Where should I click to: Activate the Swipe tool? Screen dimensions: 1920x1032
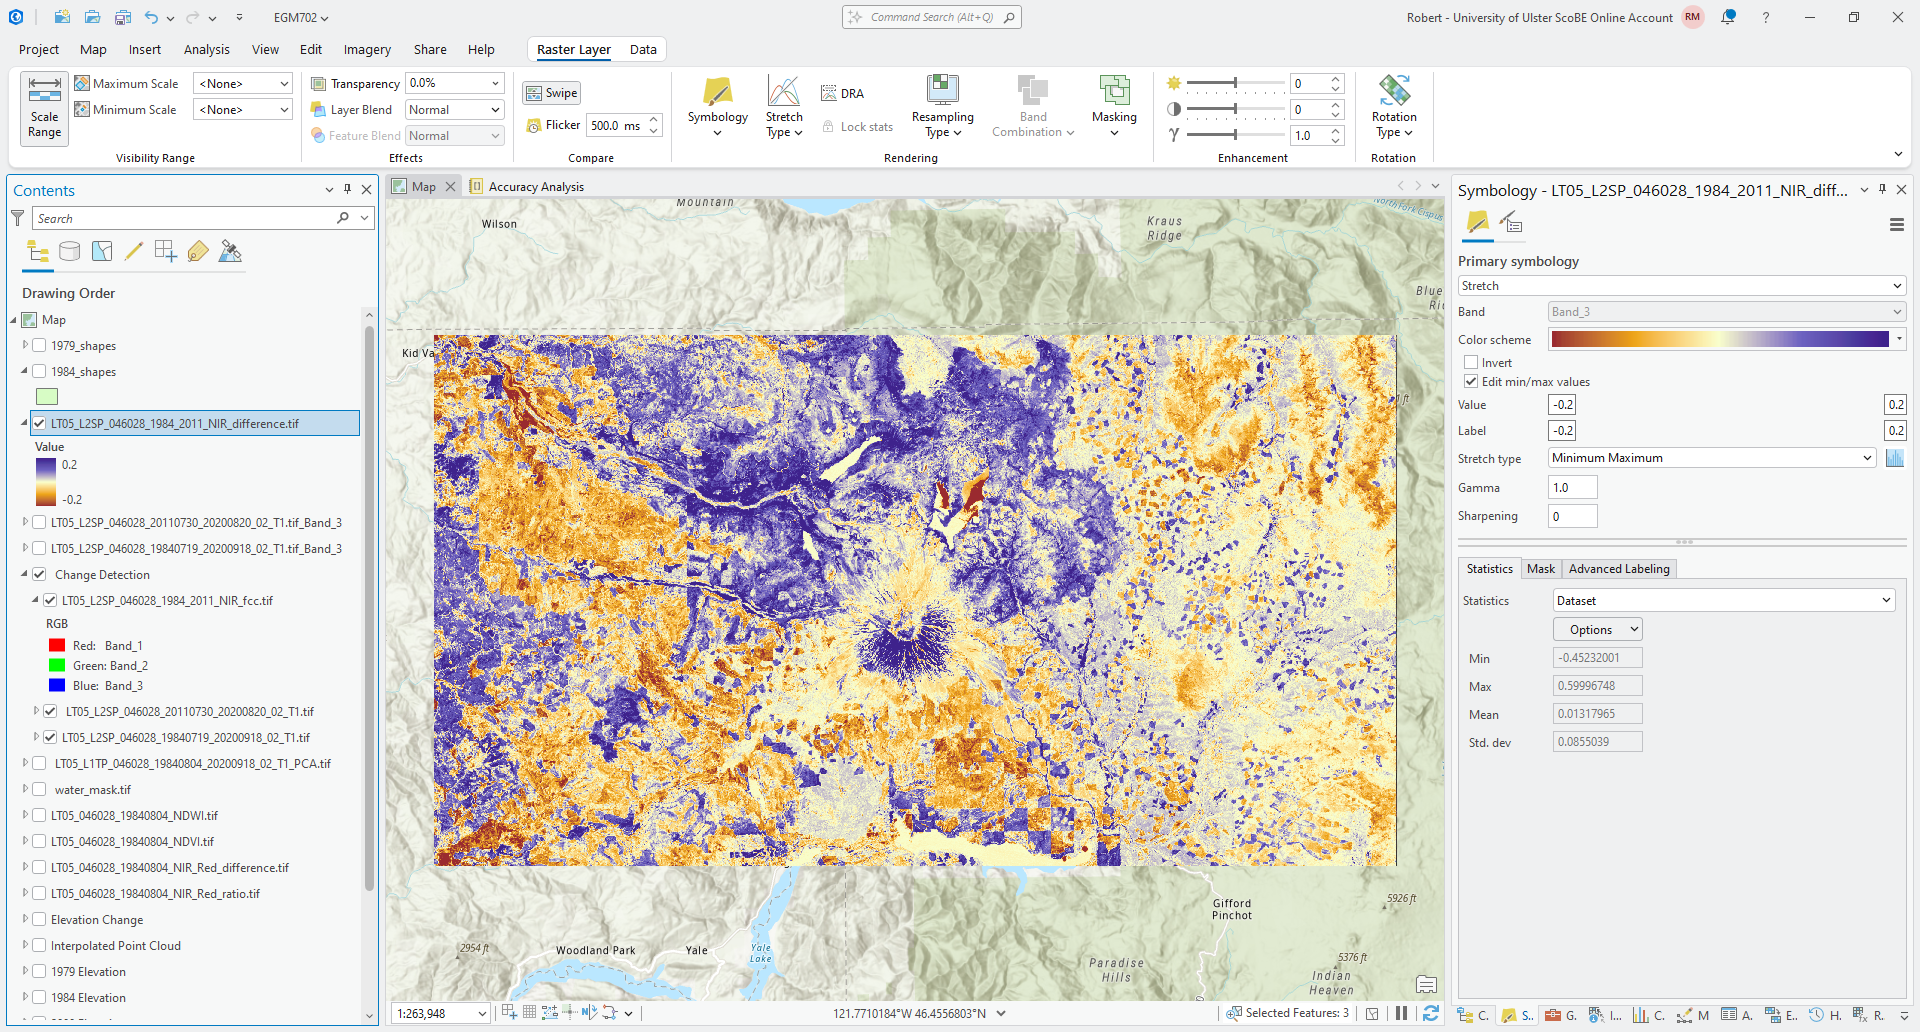click(x=552, y=93)
